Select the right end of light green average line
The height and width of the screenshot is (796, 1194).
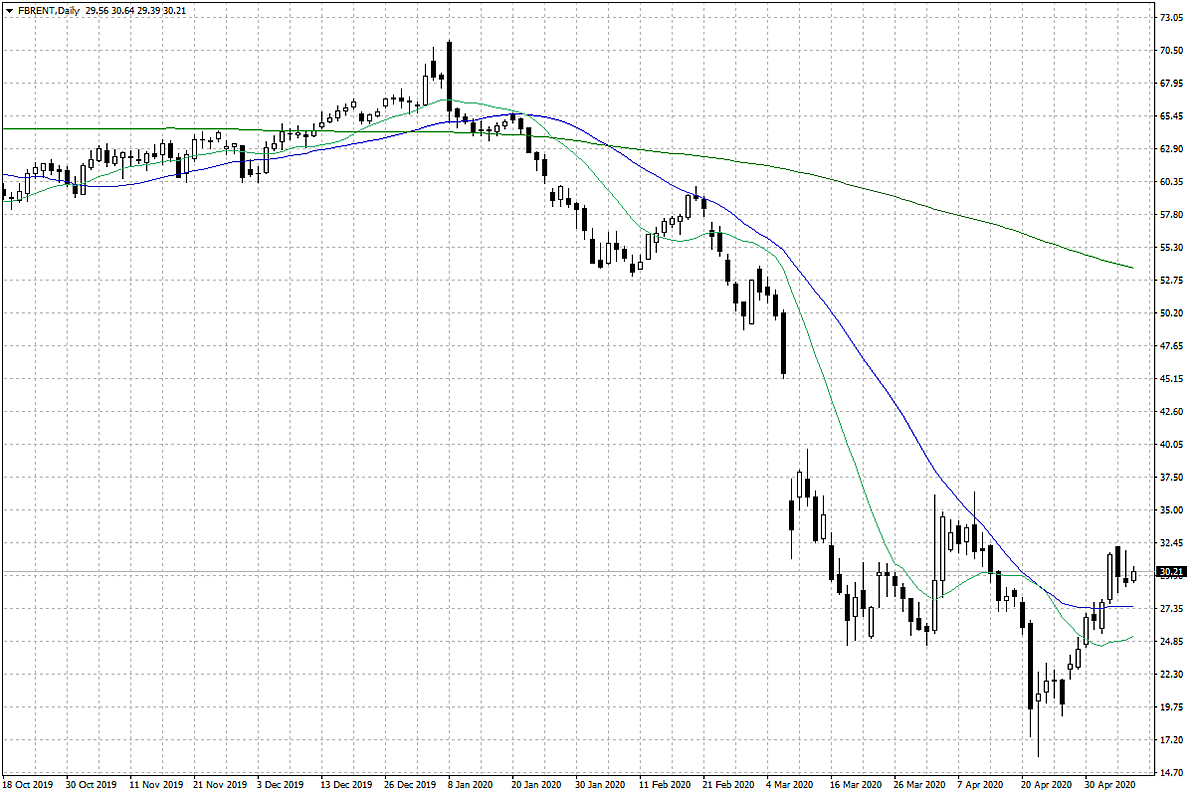pos(1131,636)
